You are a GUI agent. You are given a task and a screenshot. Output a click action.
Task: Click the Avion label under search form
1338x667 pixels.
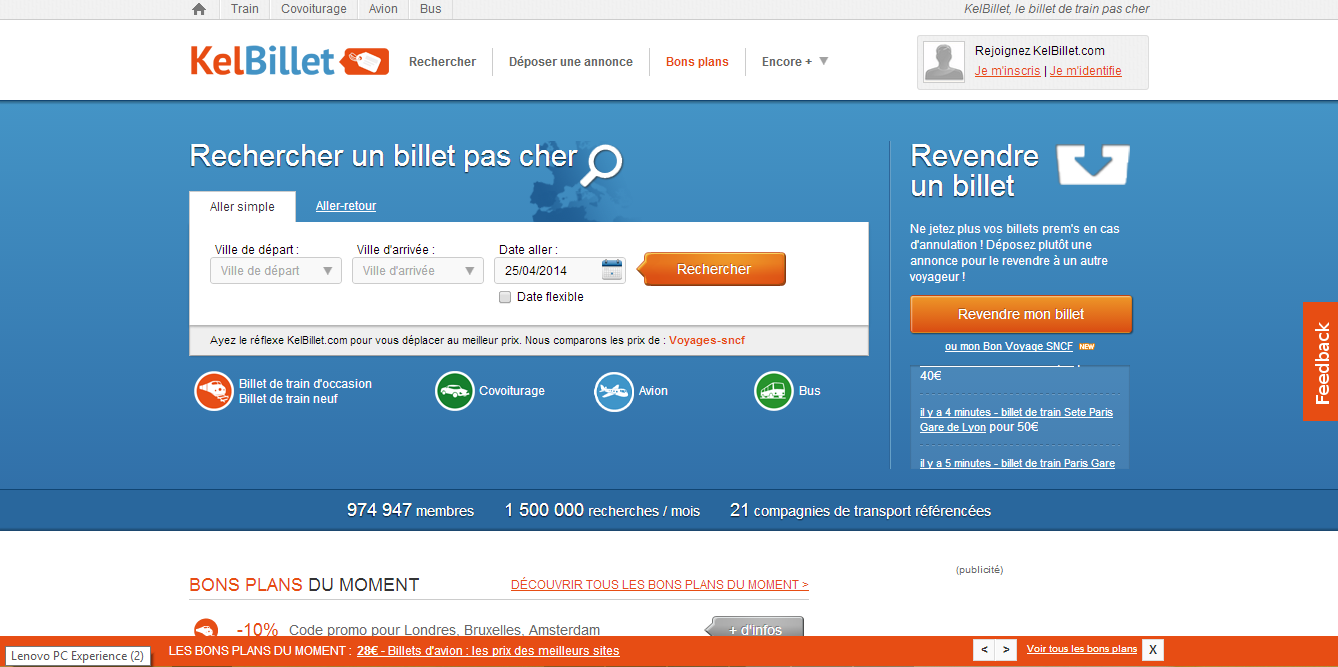click(653, 391)
